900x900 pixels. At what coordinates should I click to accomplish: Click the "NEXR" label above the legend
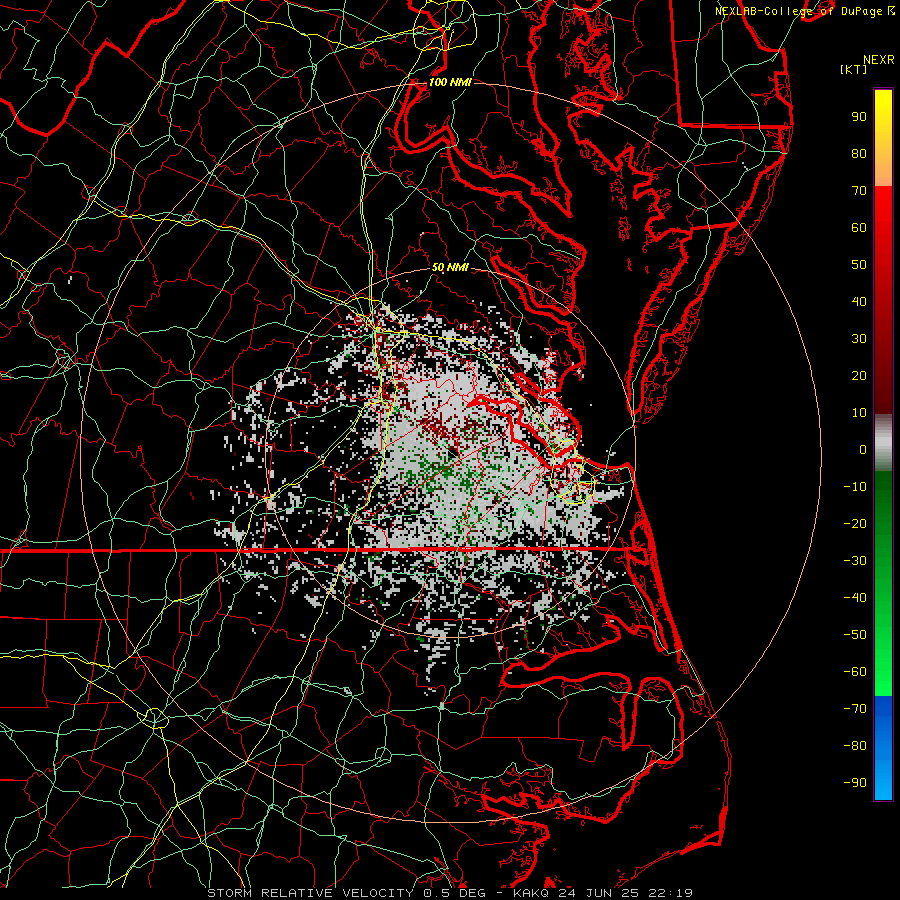tap(879, 60)
